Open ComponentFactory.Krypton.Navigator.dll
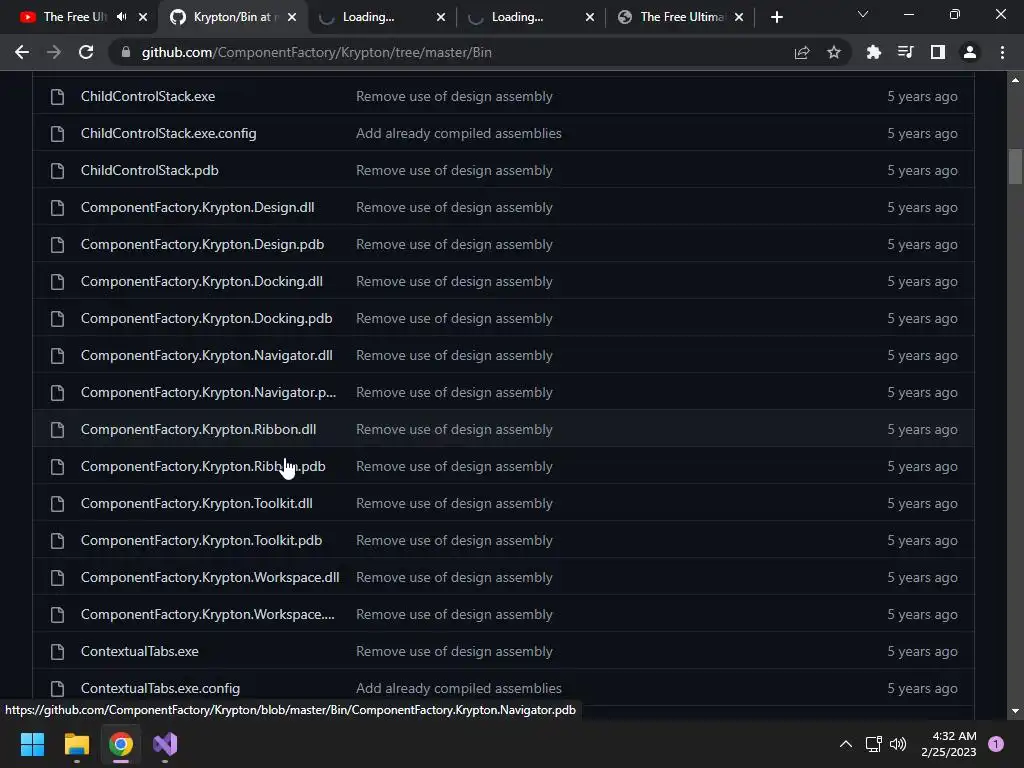 pos(206,355)
